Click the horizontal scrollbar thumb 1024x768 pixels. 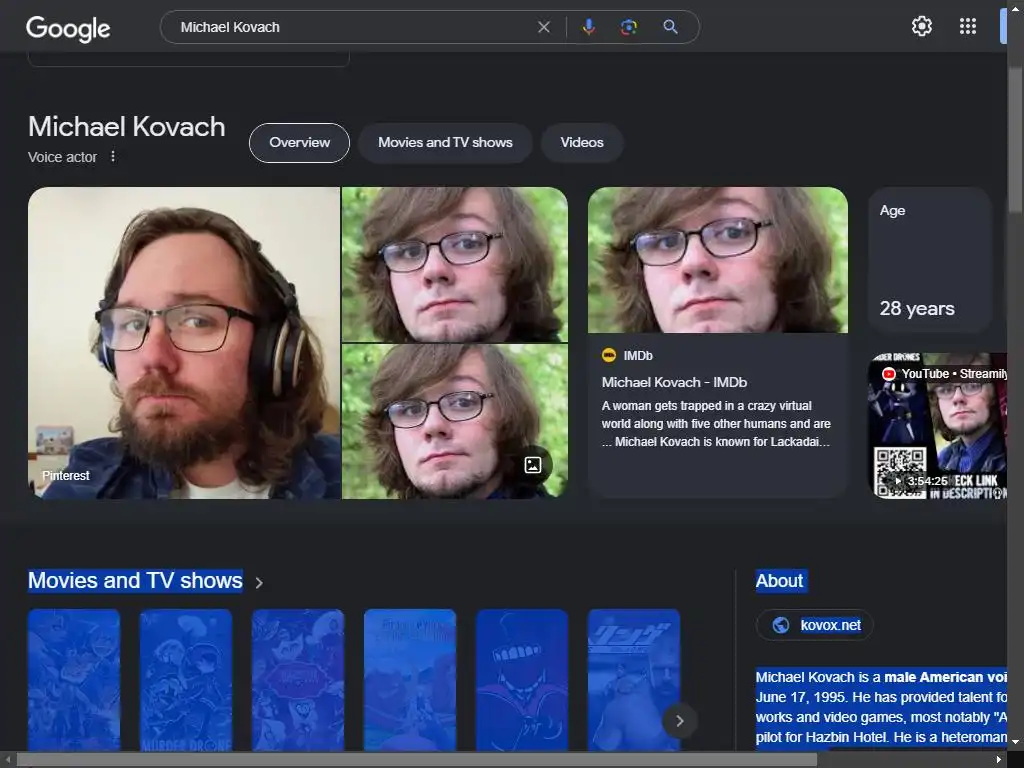417,760
